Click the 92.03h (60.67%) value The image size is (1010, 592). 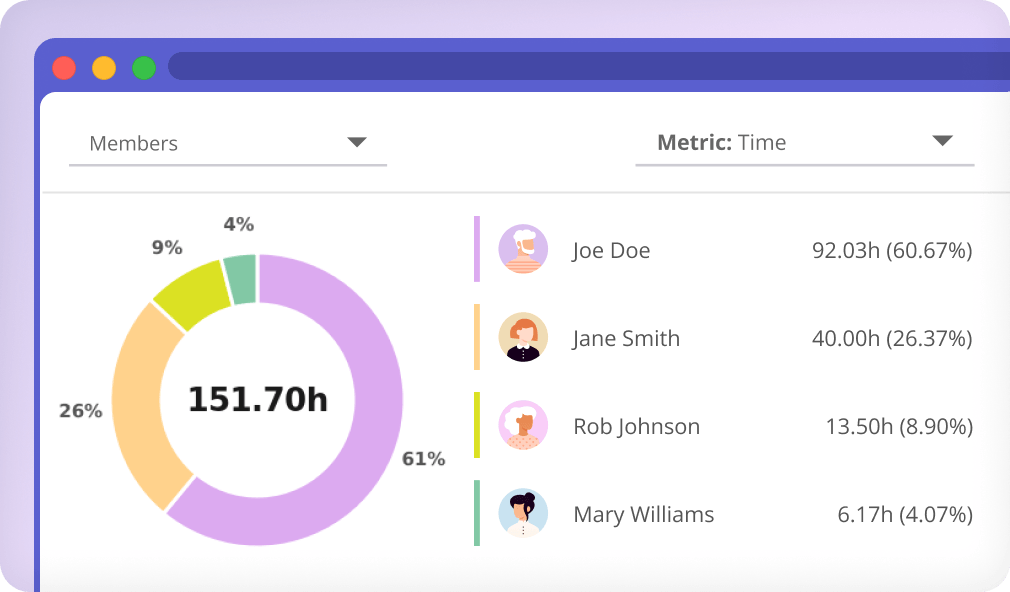pyautogui.click(x=892, y=250)
